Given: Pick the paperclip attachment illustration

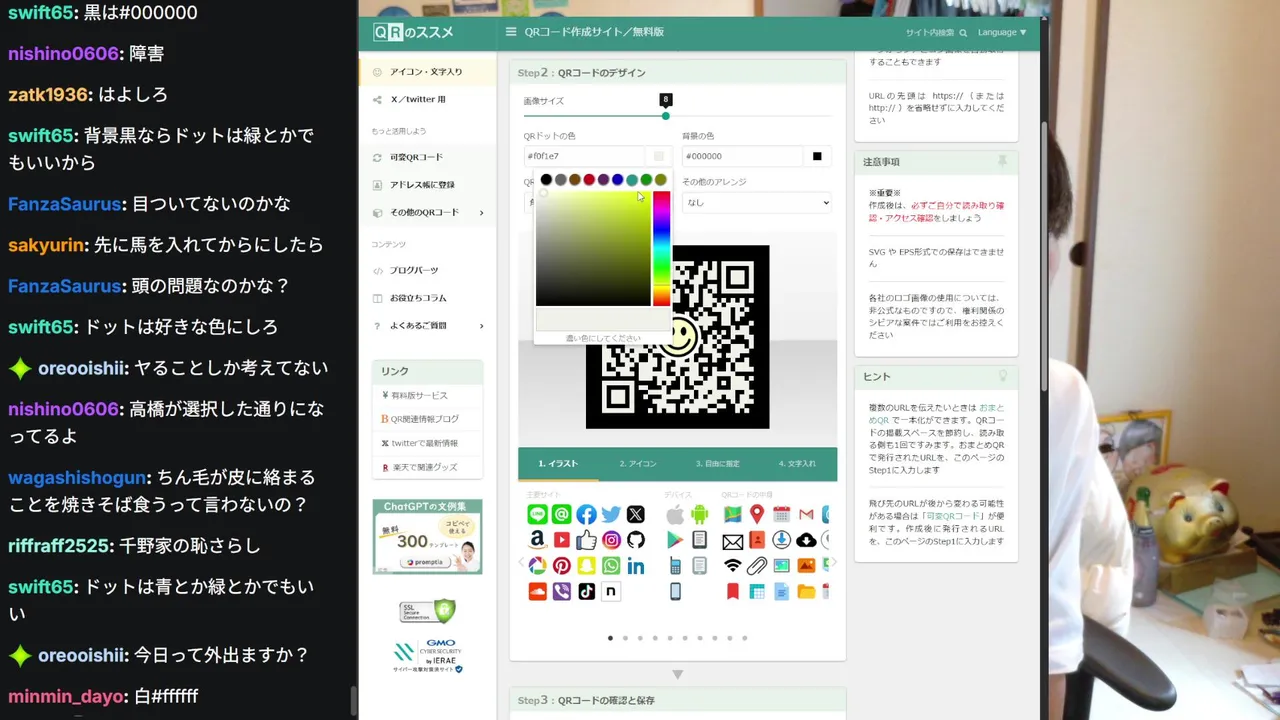Looking at the screenshot, I should click(x=757, y=566).
